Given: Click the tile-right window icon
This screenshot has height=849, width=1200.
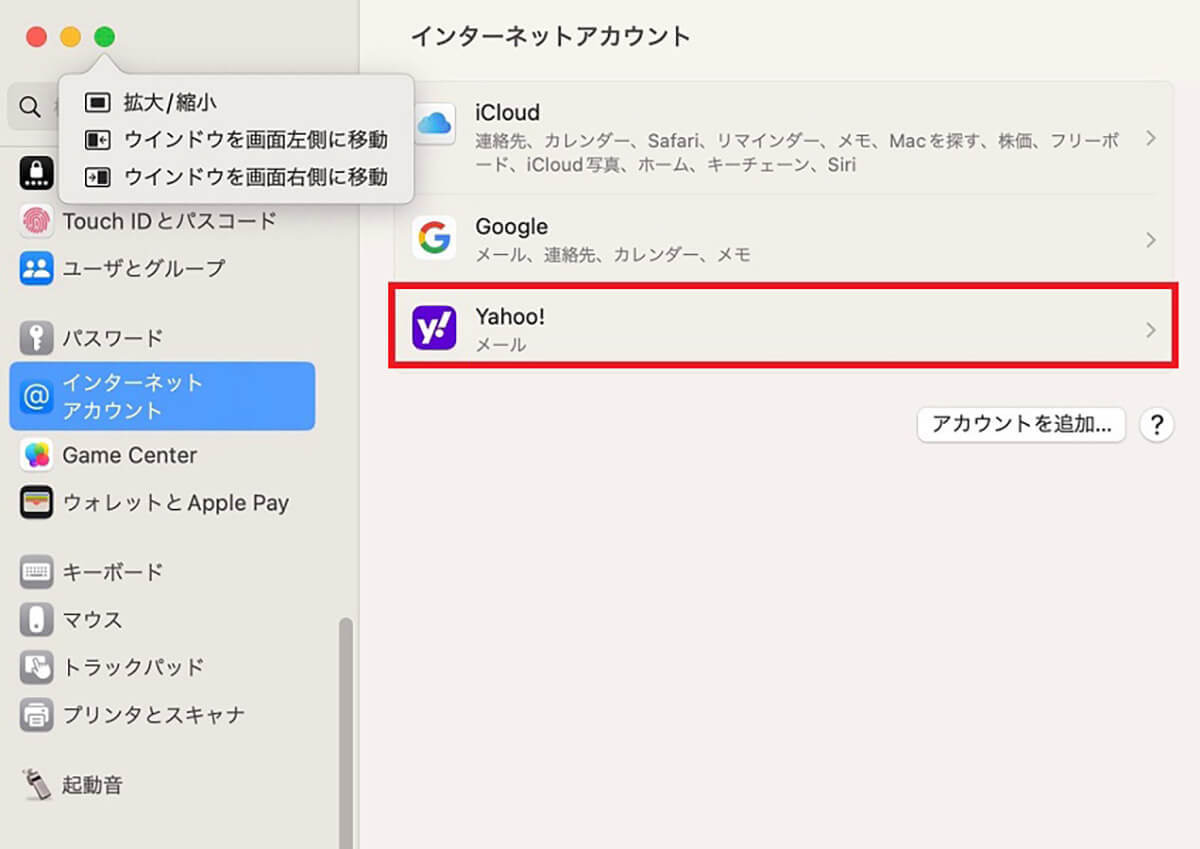Looking at the screenshot, I should click(x=97, y=178).
